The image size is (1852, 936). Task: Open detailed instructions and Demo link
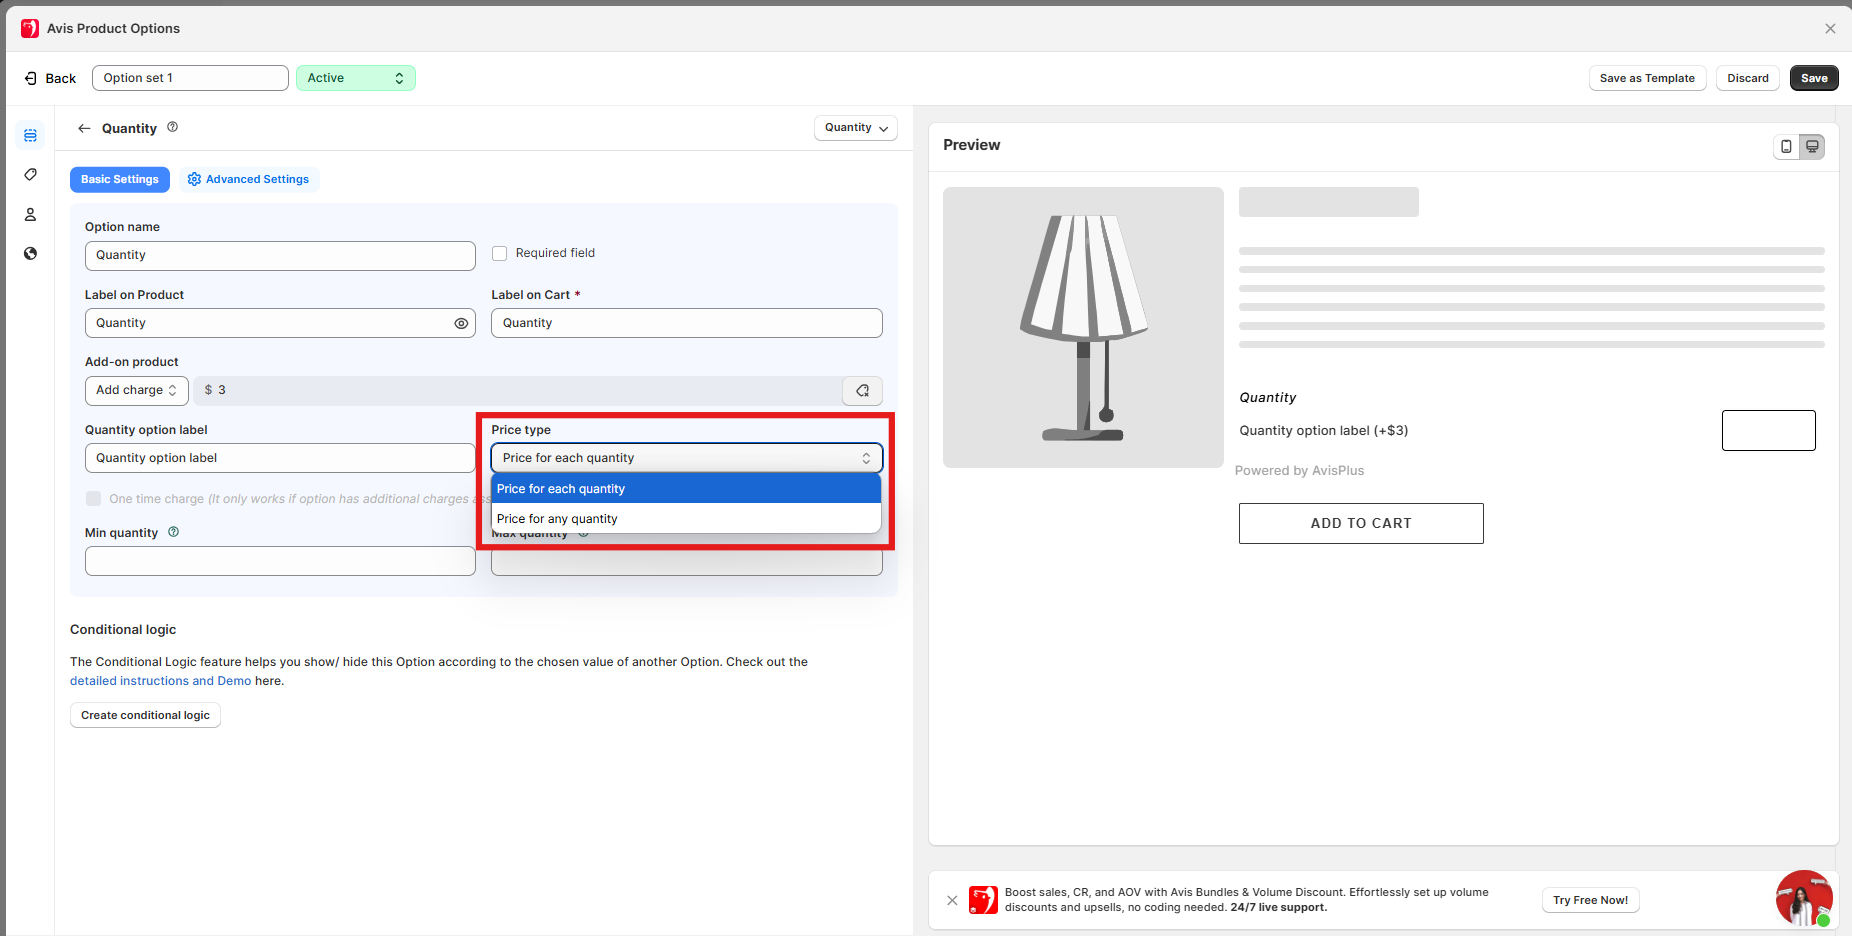point(160,681)
